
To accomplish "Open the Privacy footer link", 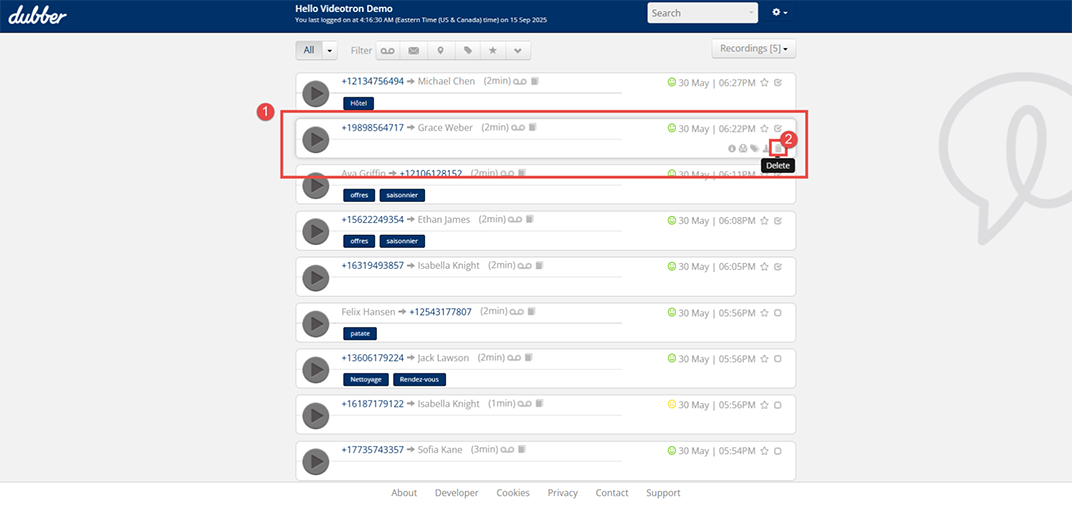I will [x=563, y=493].
